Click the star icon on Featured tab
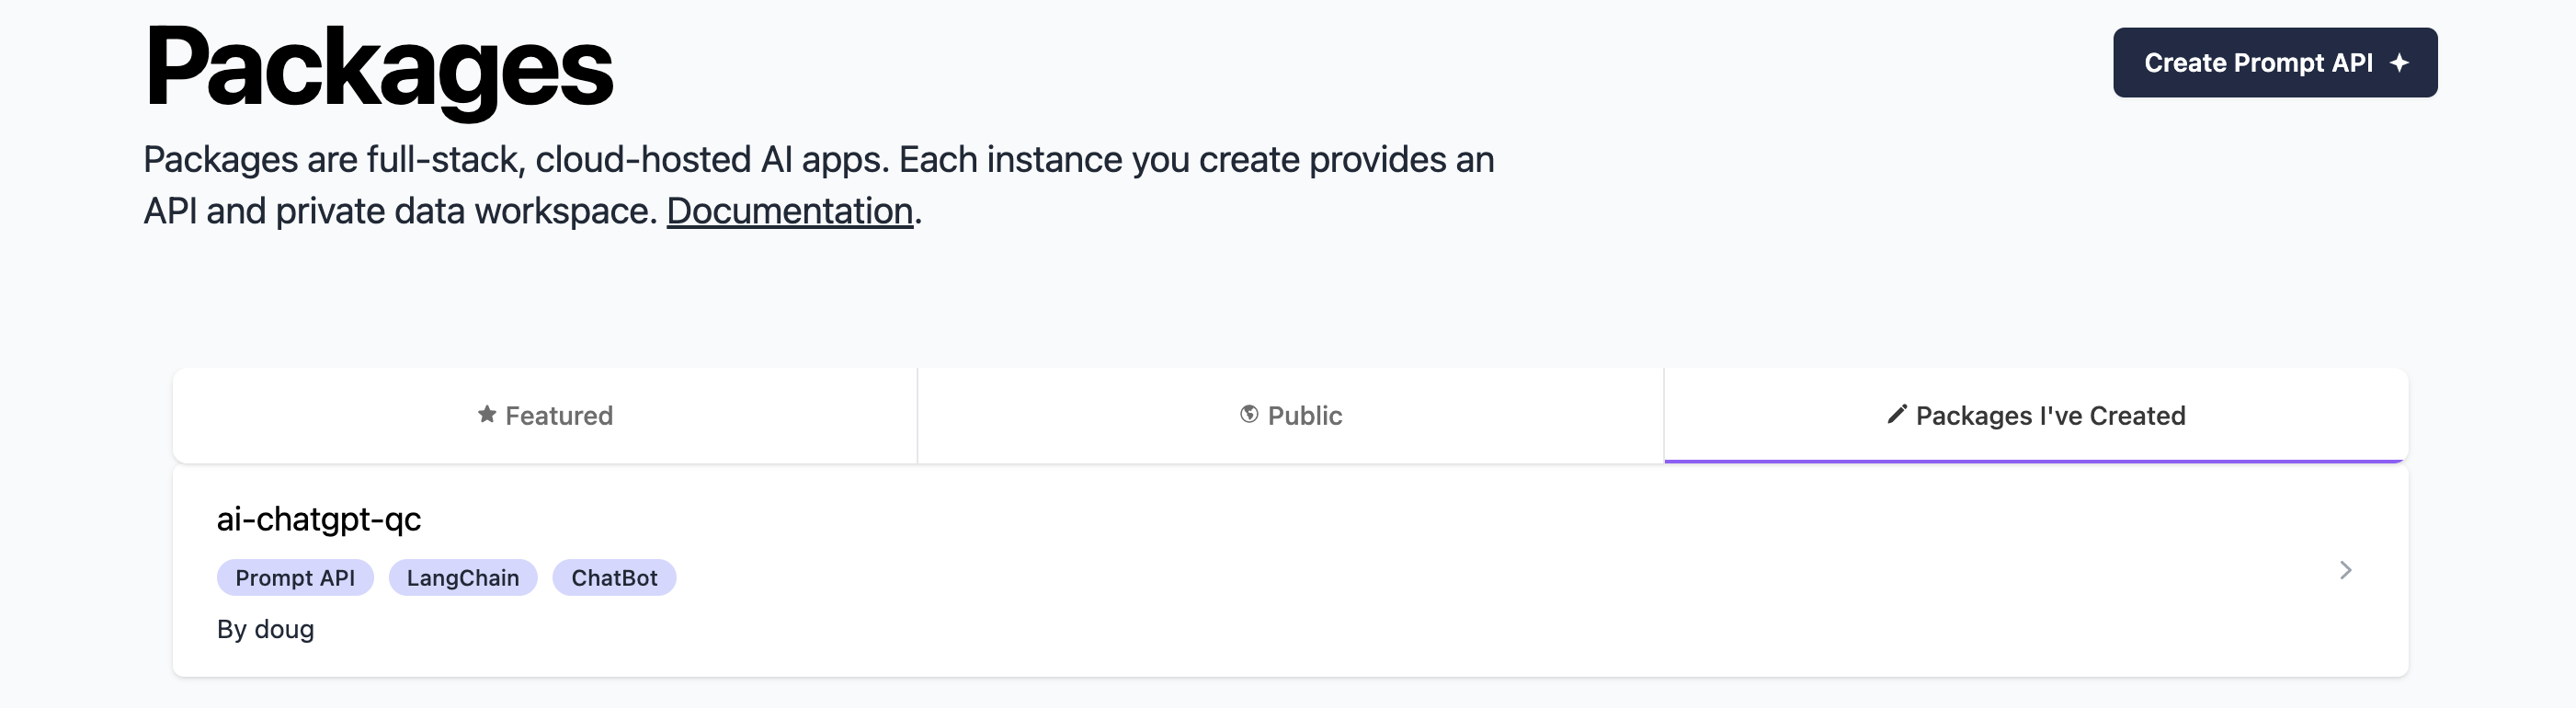Viewport: 2576px width, 708px height. (x=487, y=415)
